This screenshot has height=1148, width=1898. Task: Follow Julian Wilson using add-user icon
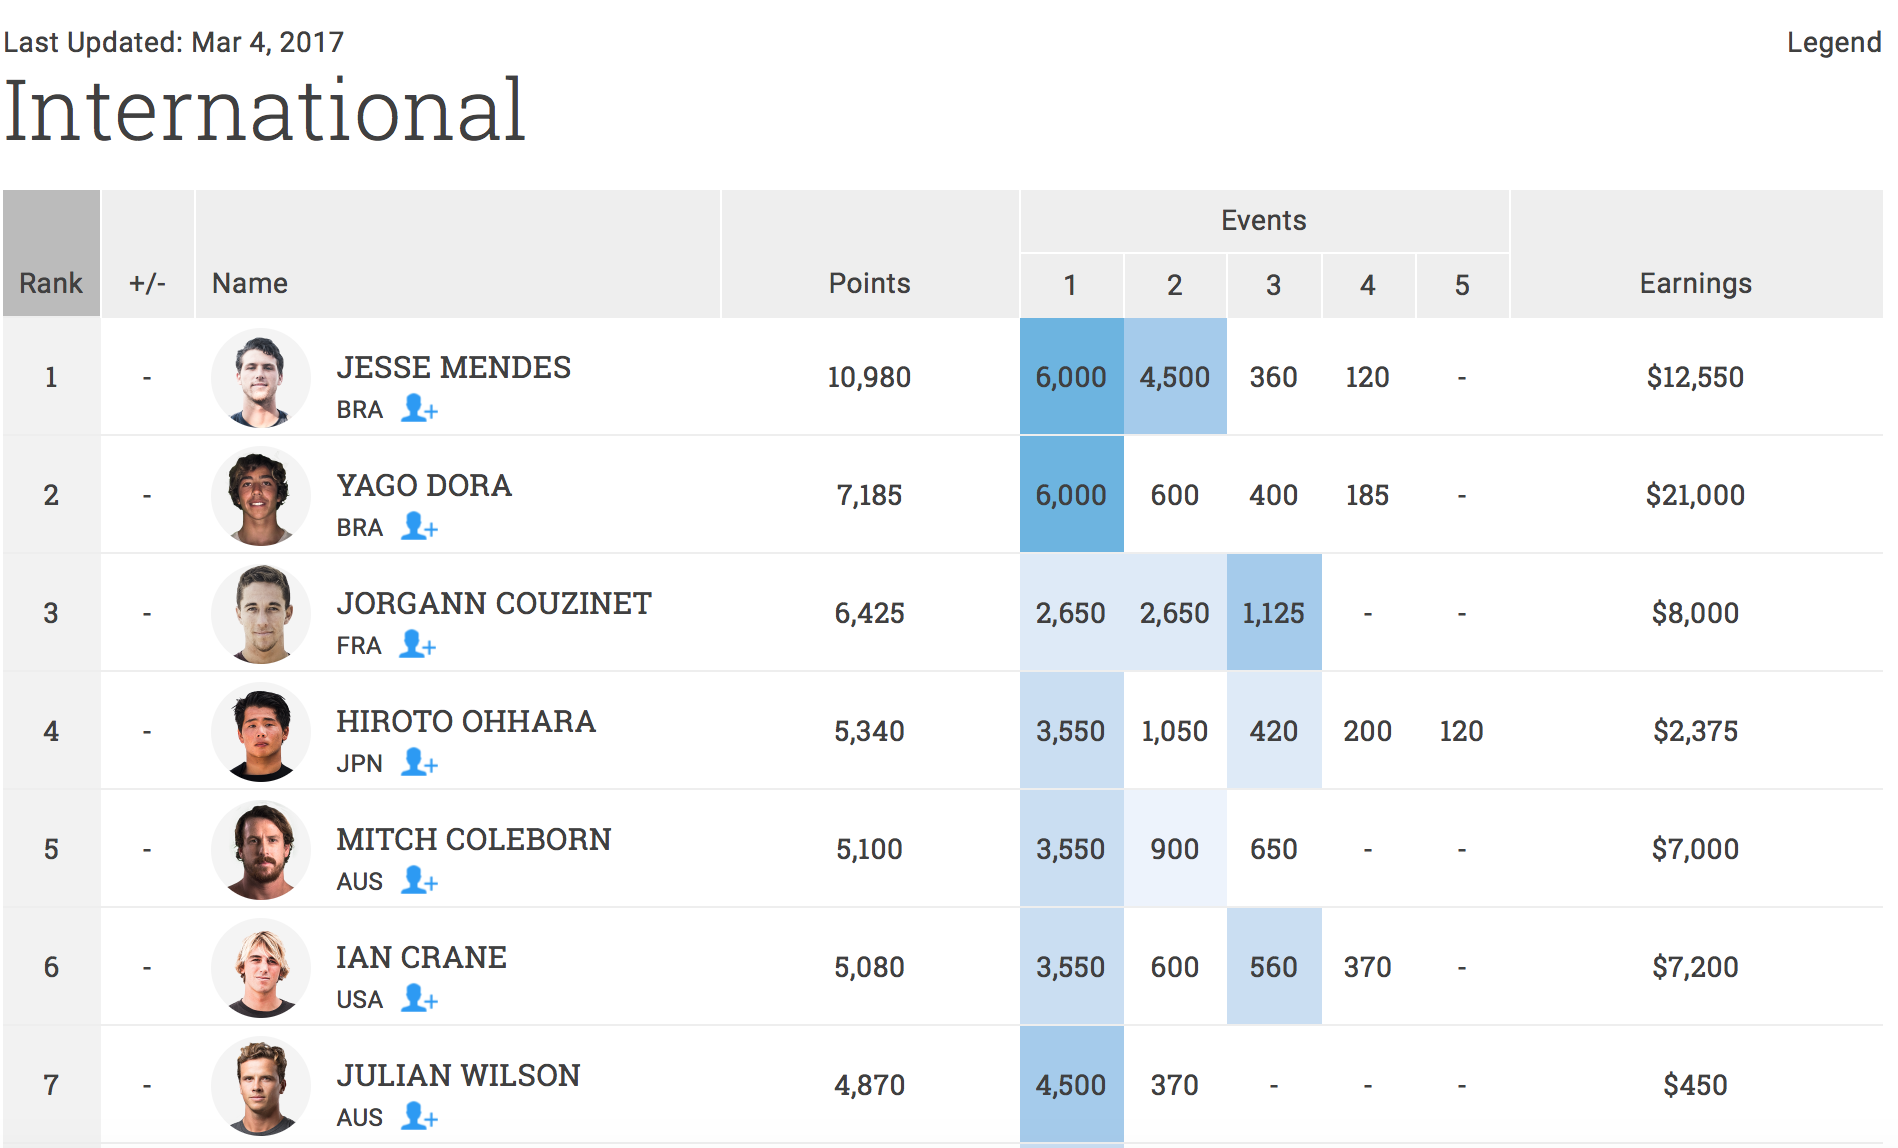419,1117
